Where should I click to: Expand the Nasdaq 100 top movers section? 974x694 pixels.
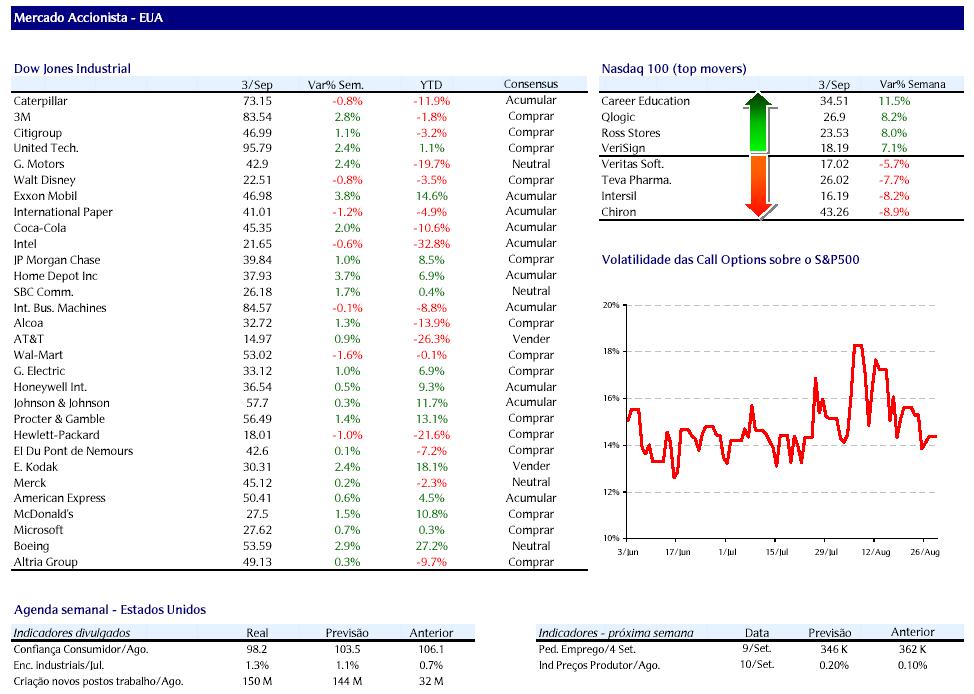pyautogui.click(x=673, y=68)
